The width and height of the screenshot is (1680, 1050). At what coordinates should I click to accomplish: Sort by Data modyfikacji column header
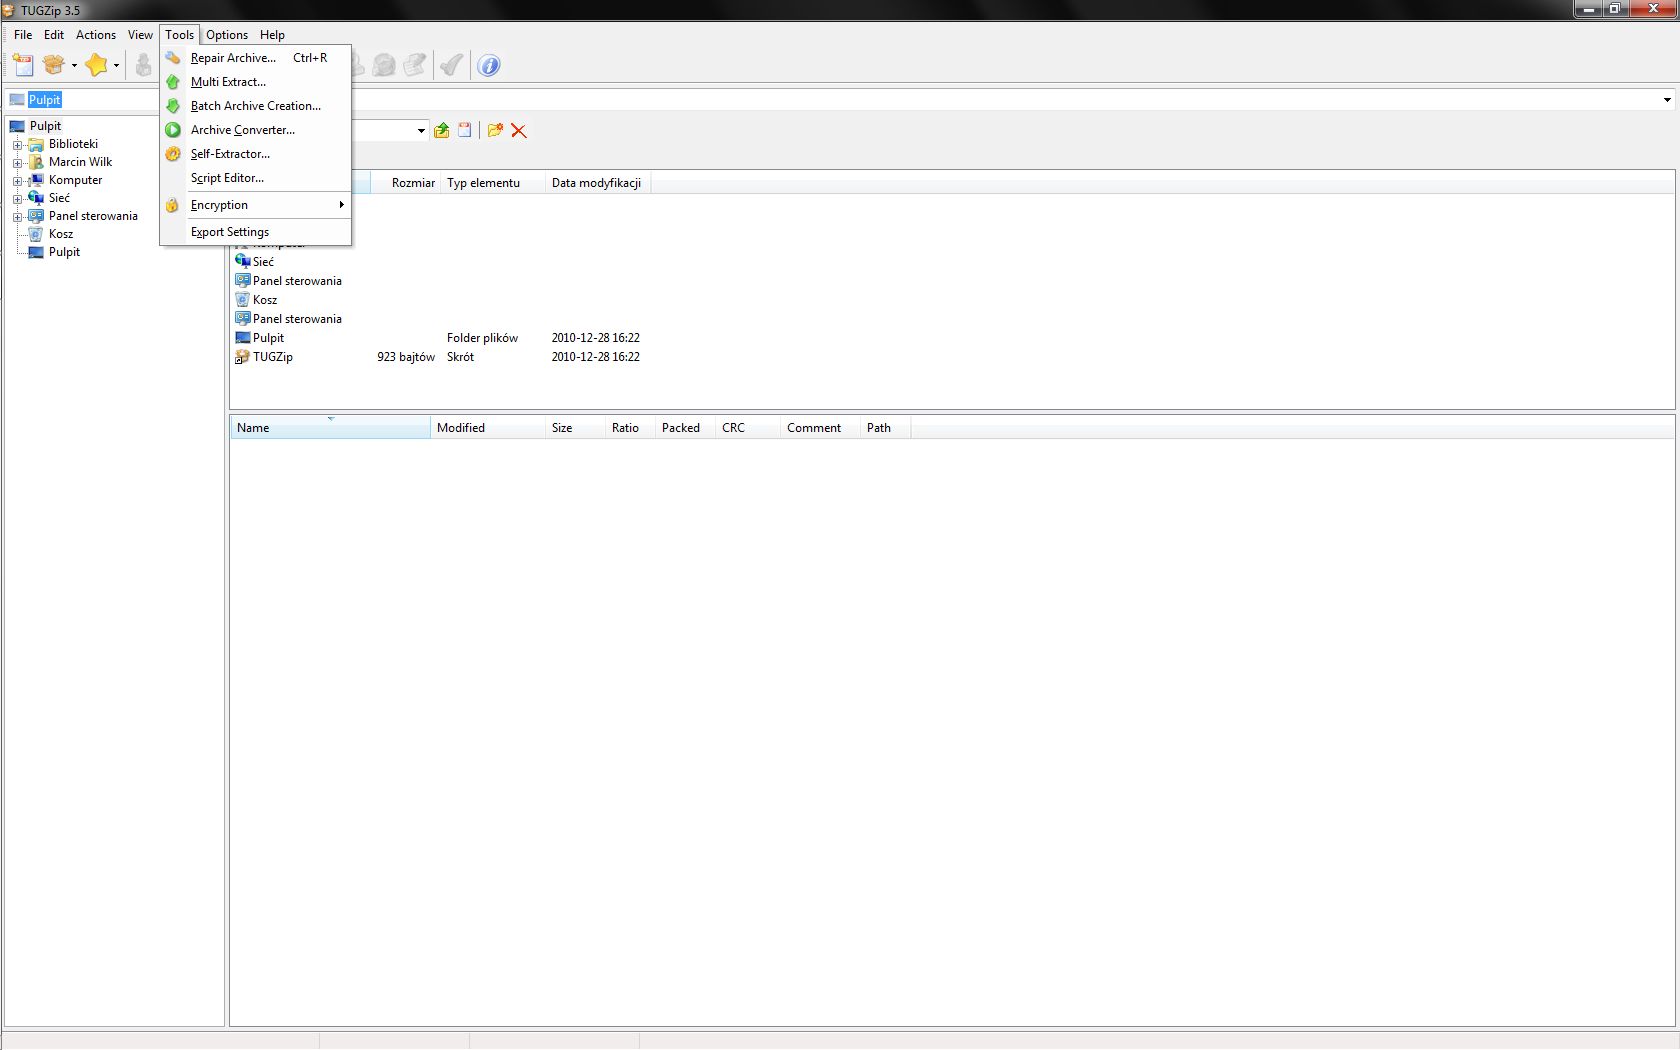598,183
